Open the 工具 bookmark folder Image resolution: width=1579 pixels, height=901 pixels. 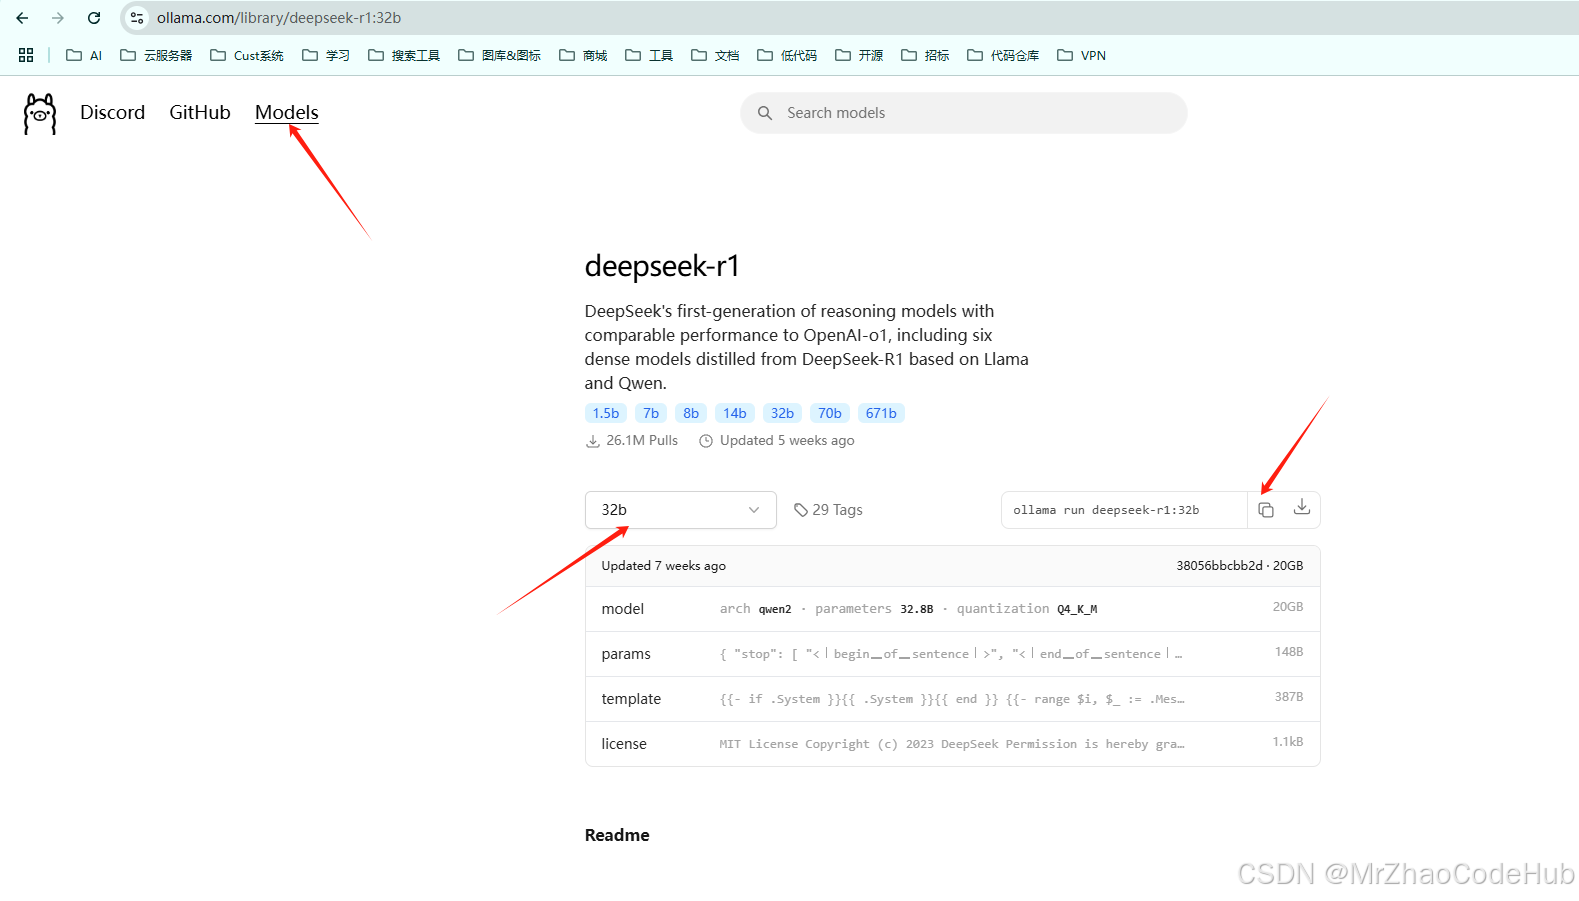[x=649, y=55]
